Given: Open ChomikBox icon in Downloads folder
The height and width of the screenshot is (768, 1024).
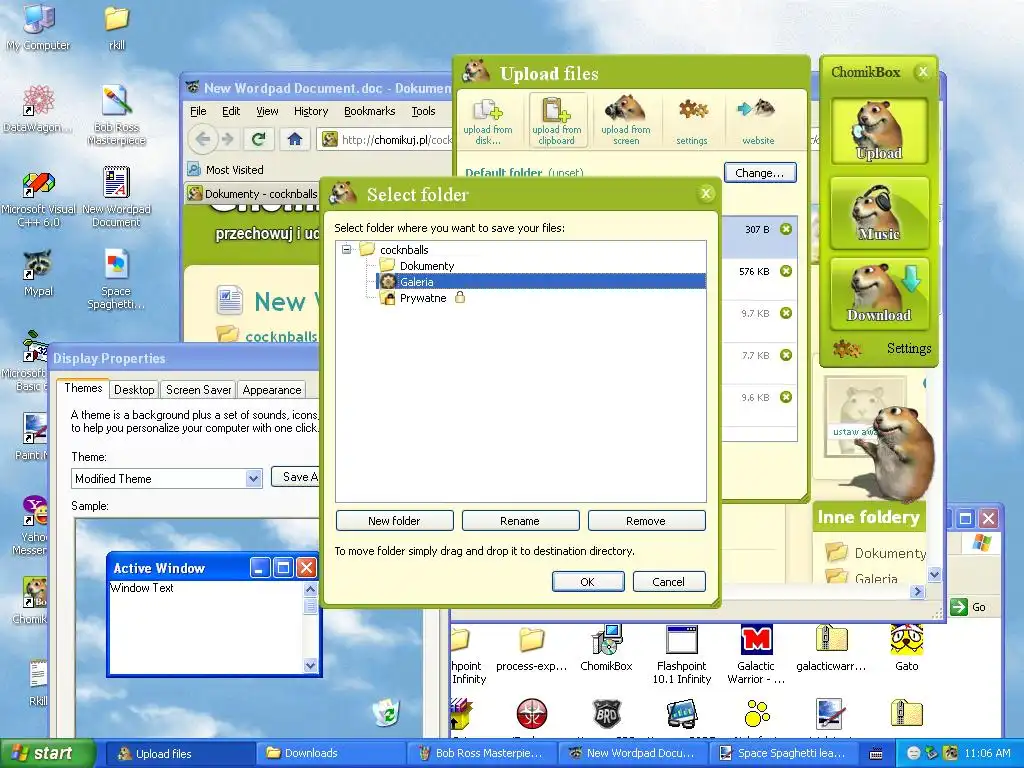Looking at the screenshot, I should [606, 648].
